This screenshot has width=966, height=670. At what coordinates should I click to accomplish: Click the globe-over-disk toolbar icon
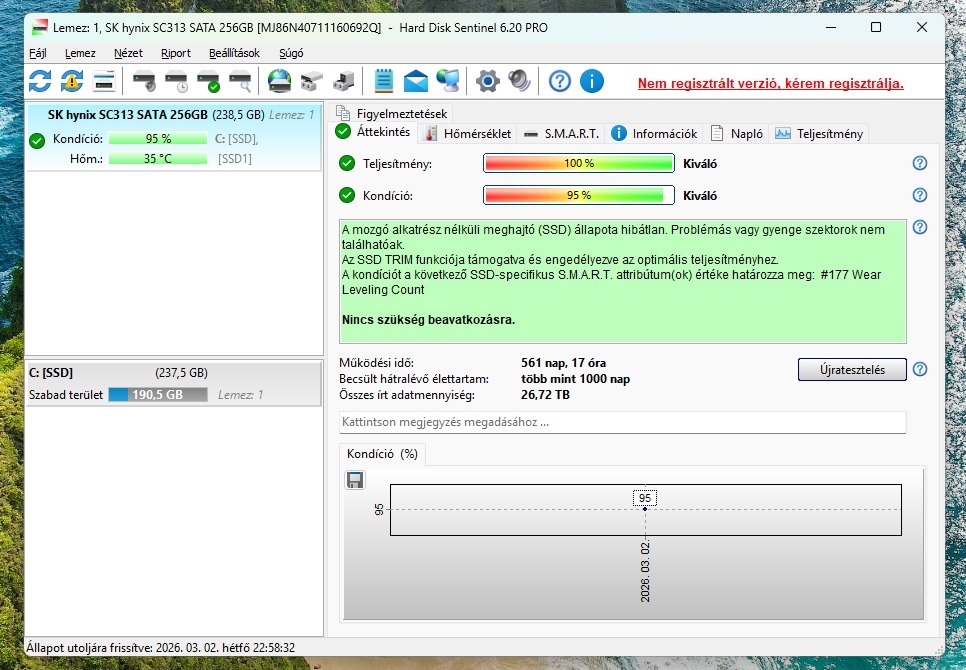click(x=279, y=81)
